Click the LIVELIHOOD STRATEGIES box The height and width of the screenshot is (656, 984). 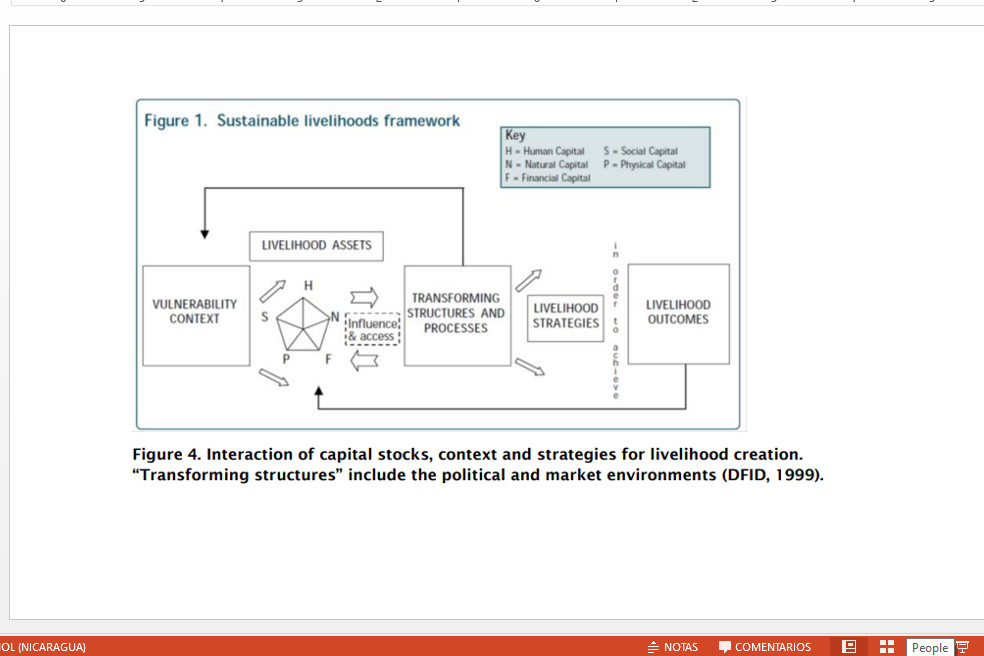coord(565,316)
